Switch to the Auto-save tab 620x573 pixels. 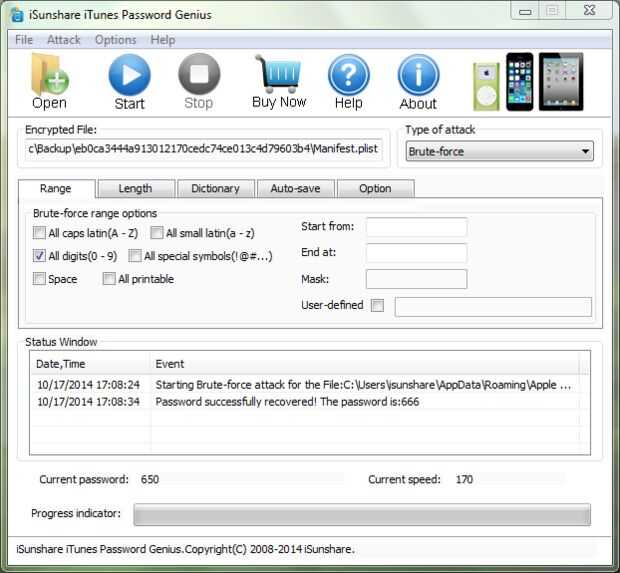[x=295, y=188]
